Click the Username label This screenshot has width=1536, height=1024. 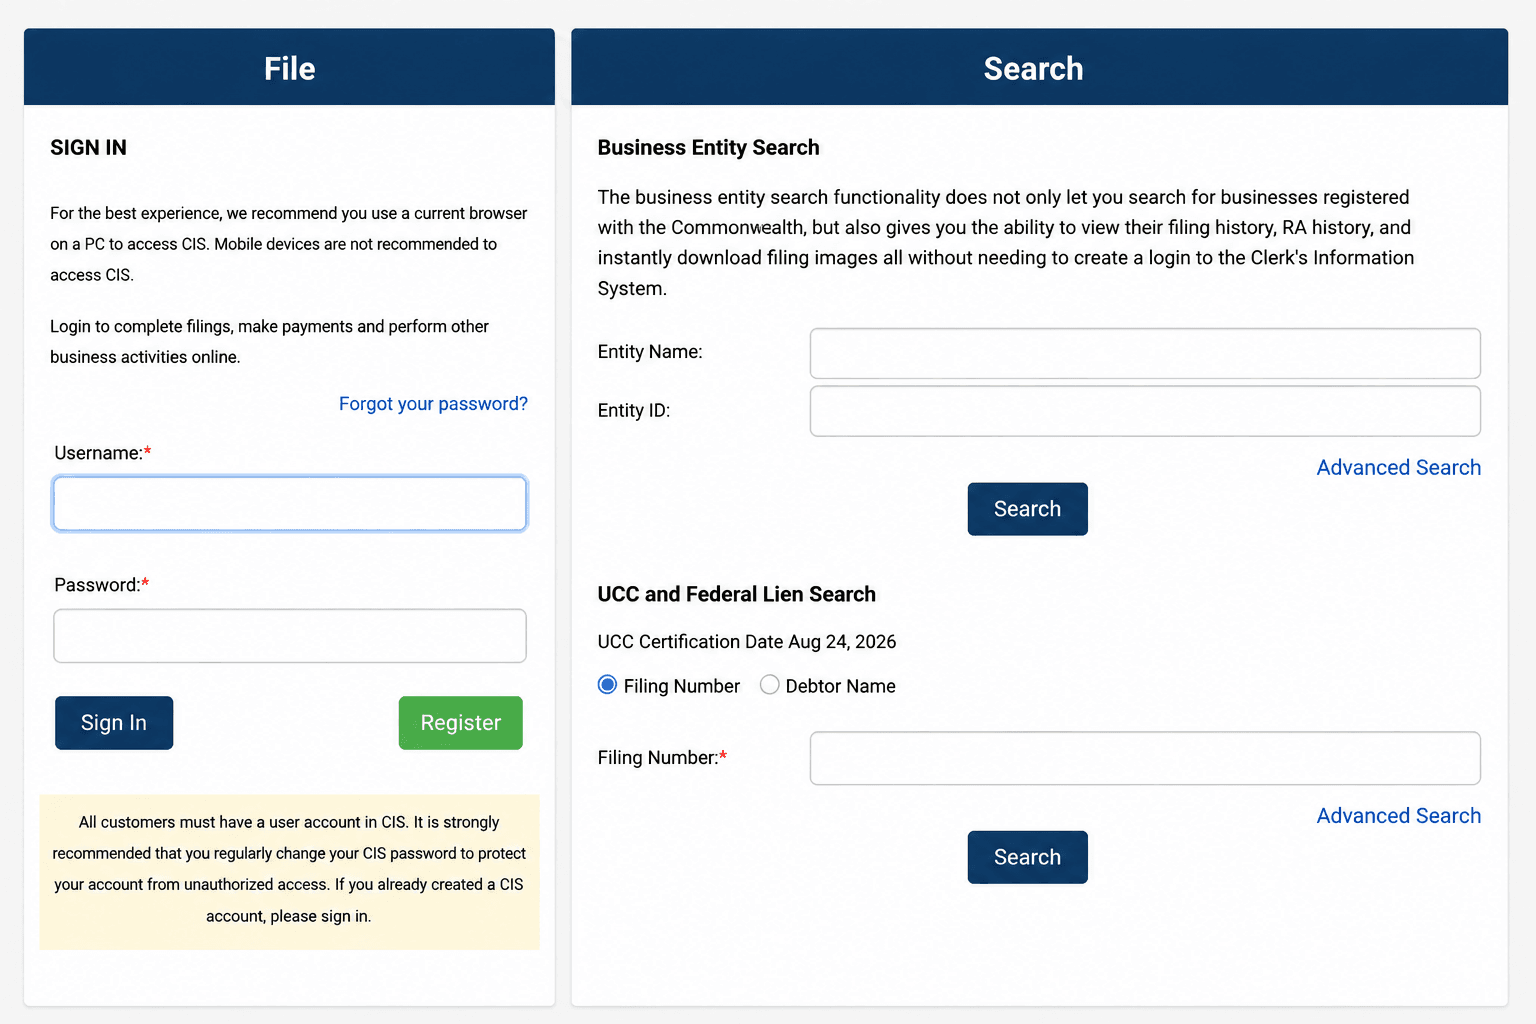tap(102, 453)
